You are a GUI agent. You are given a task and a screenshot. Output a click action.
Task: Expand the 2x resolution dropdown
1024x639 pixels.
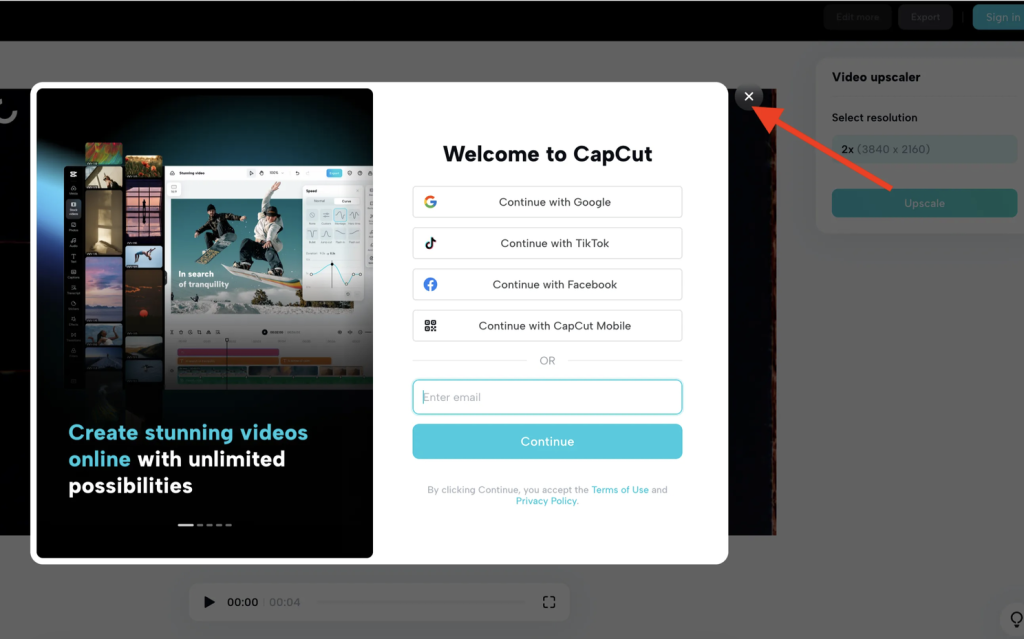click(x=924, y=149)
